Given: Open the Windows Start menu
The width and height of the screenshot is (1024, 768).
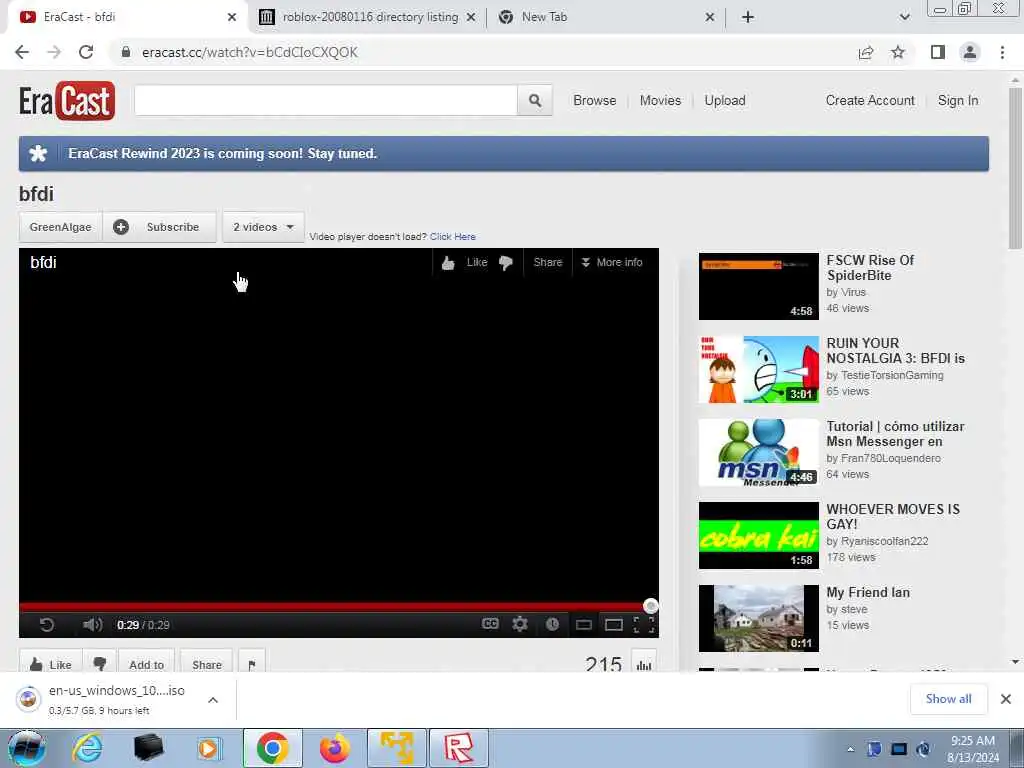Looking at the screenshot, I should tap(26, 748).
